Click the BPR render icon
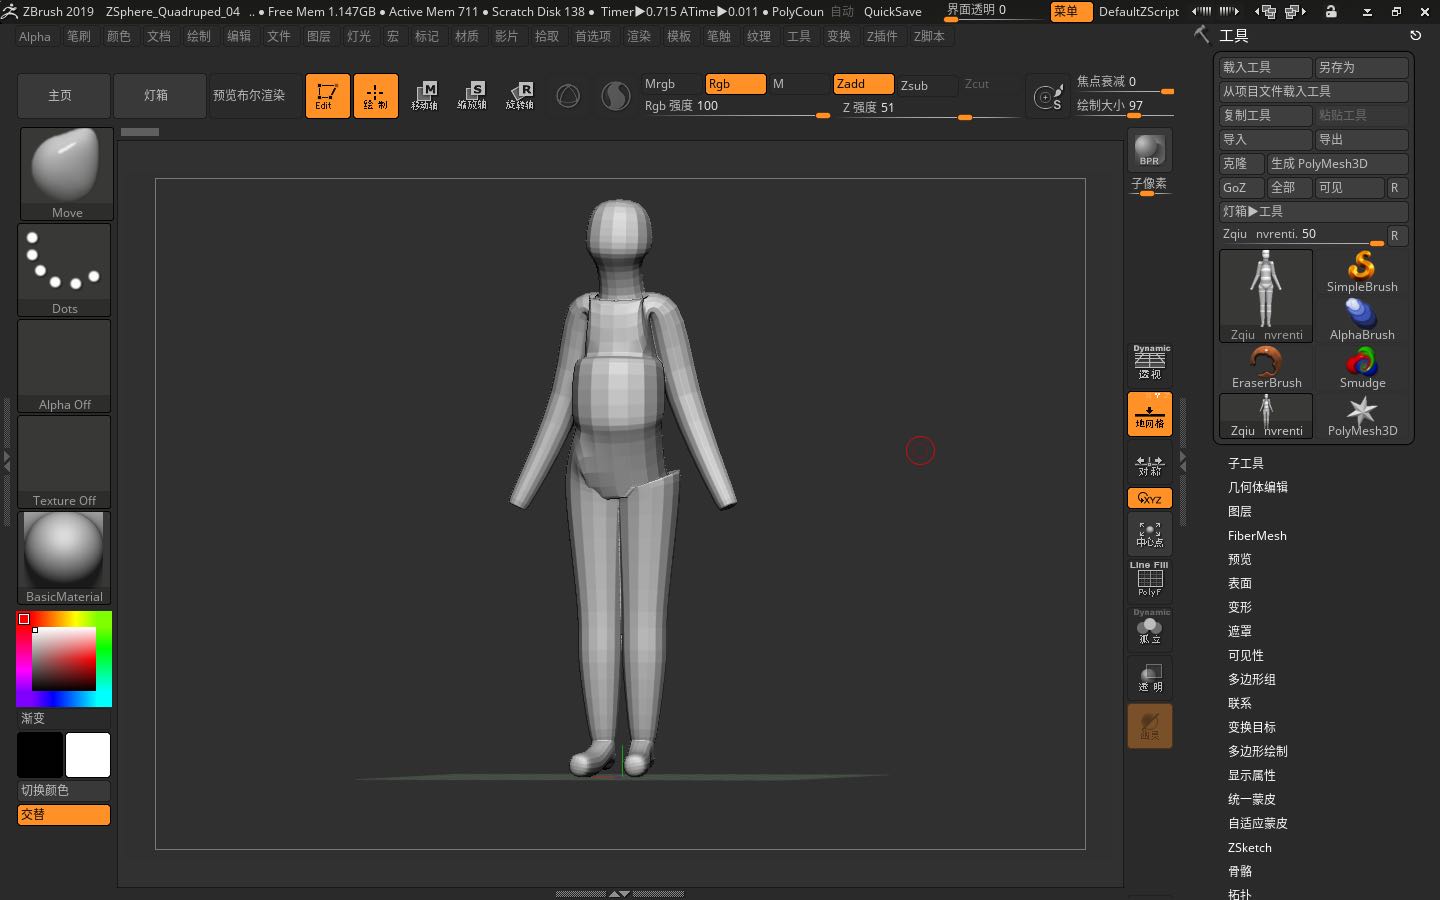The height and width of the screenshot is (900, 1440). pyautogui.click(x=1149, y=151)
